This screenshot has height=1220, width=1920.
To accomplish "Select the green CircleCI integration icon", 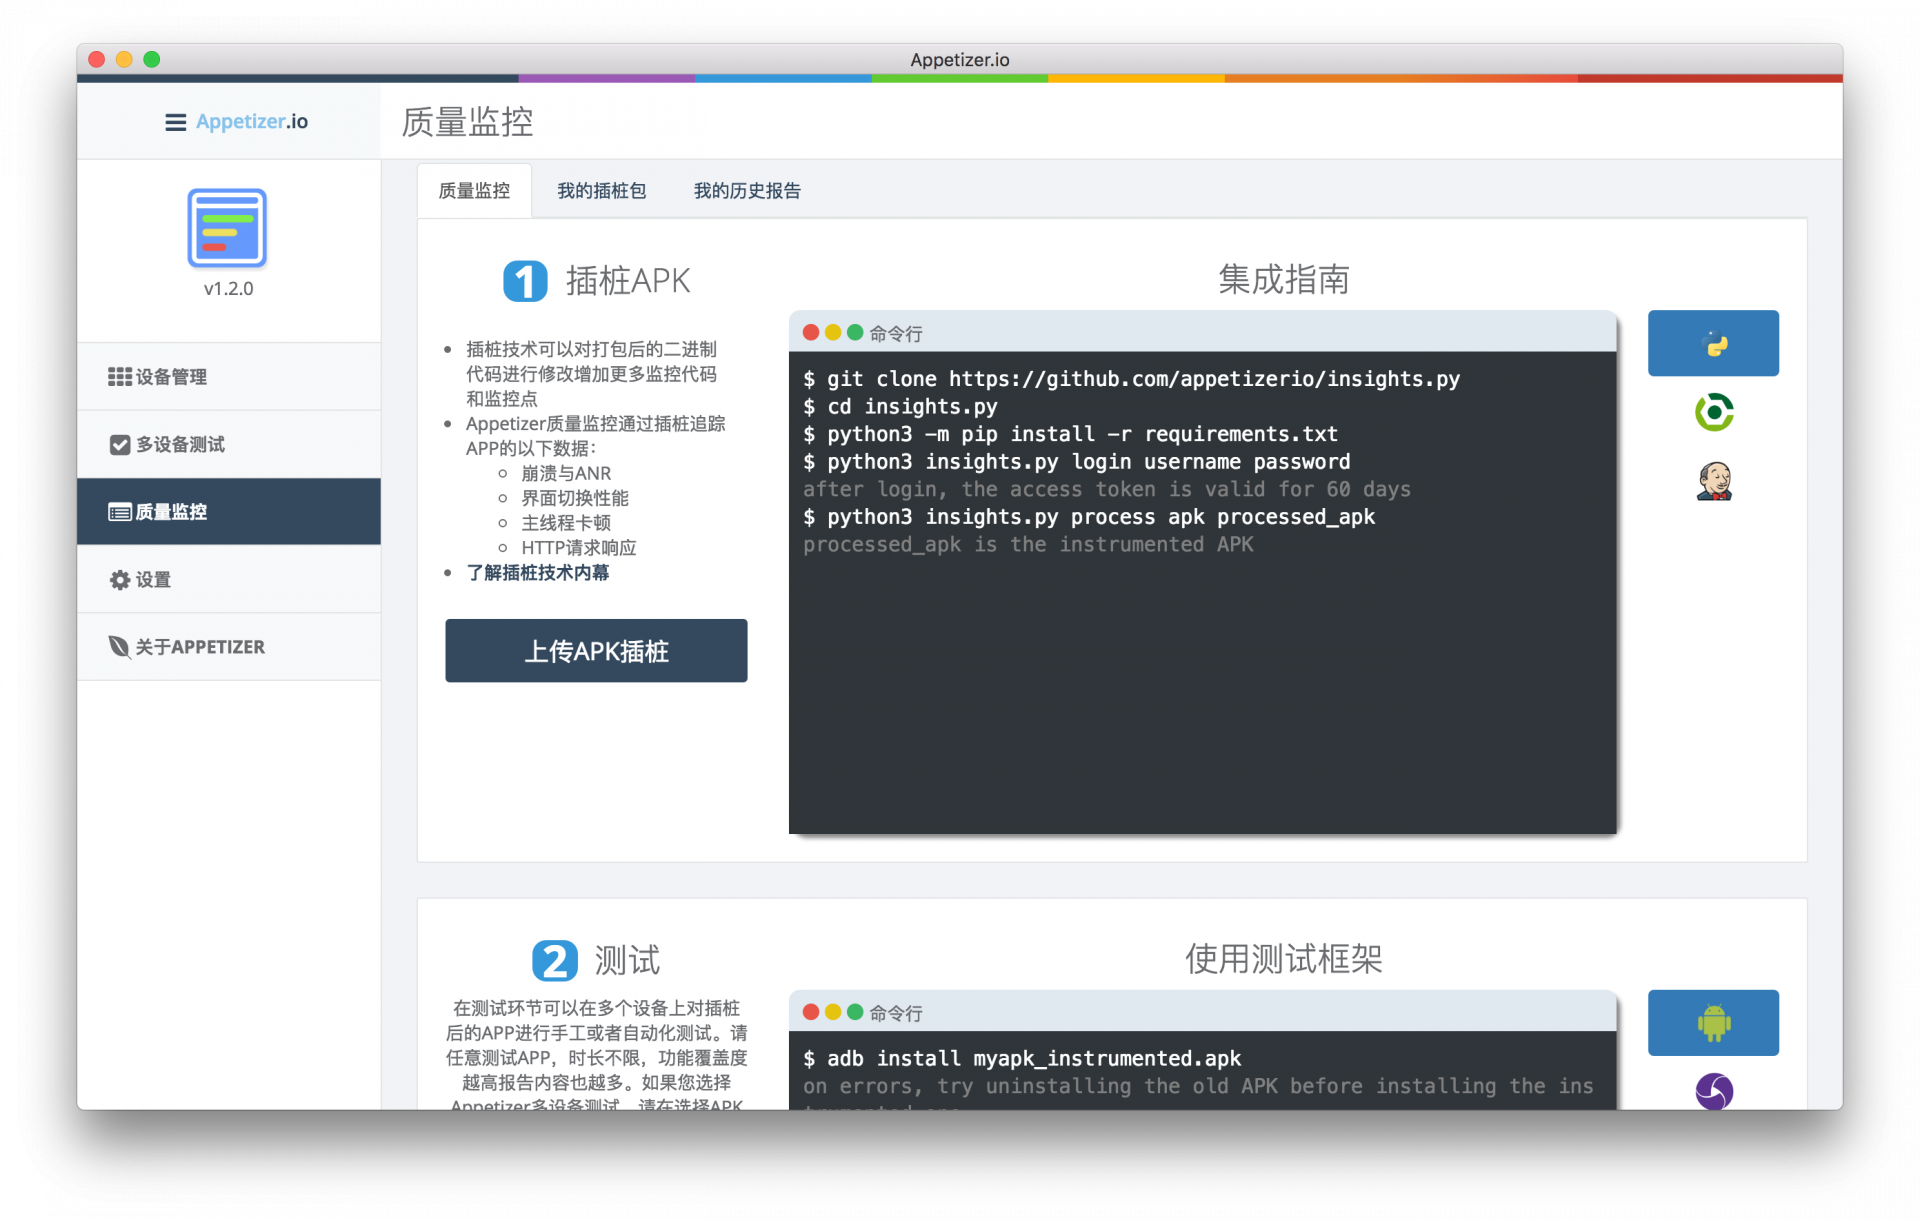I will (x=1714, y=412).
